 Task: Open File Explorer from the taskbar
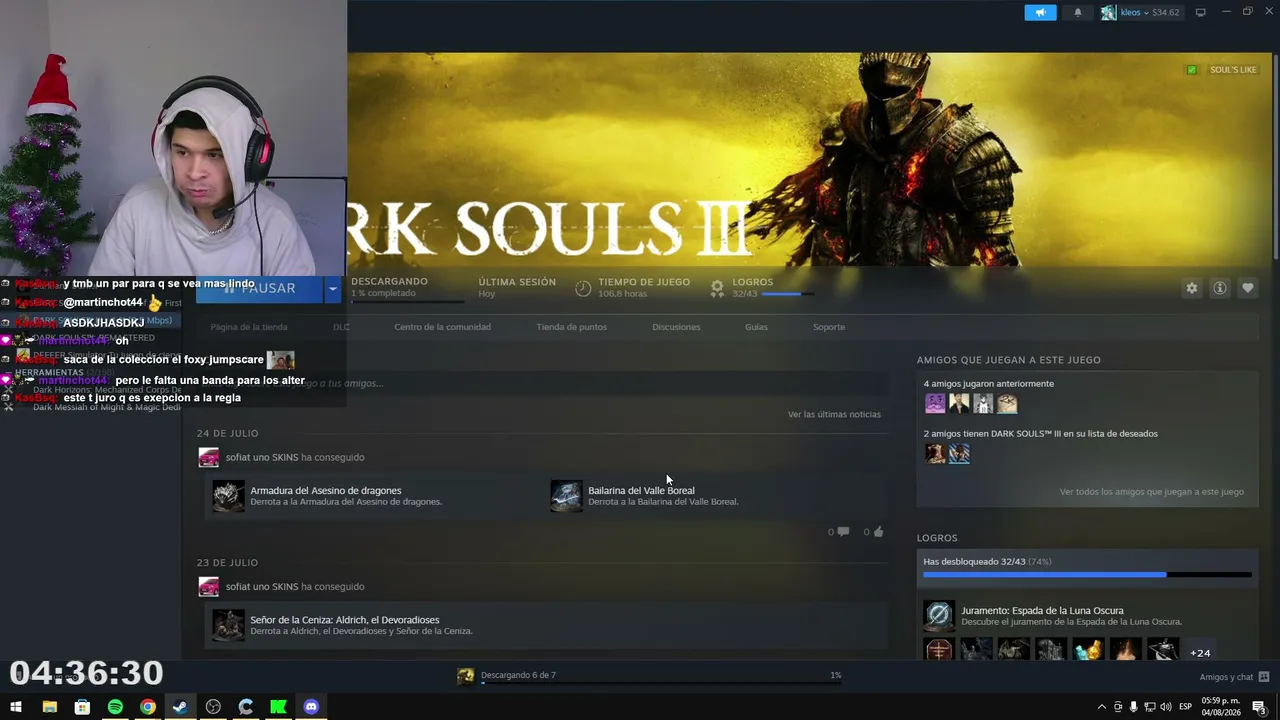coord(49,707)
